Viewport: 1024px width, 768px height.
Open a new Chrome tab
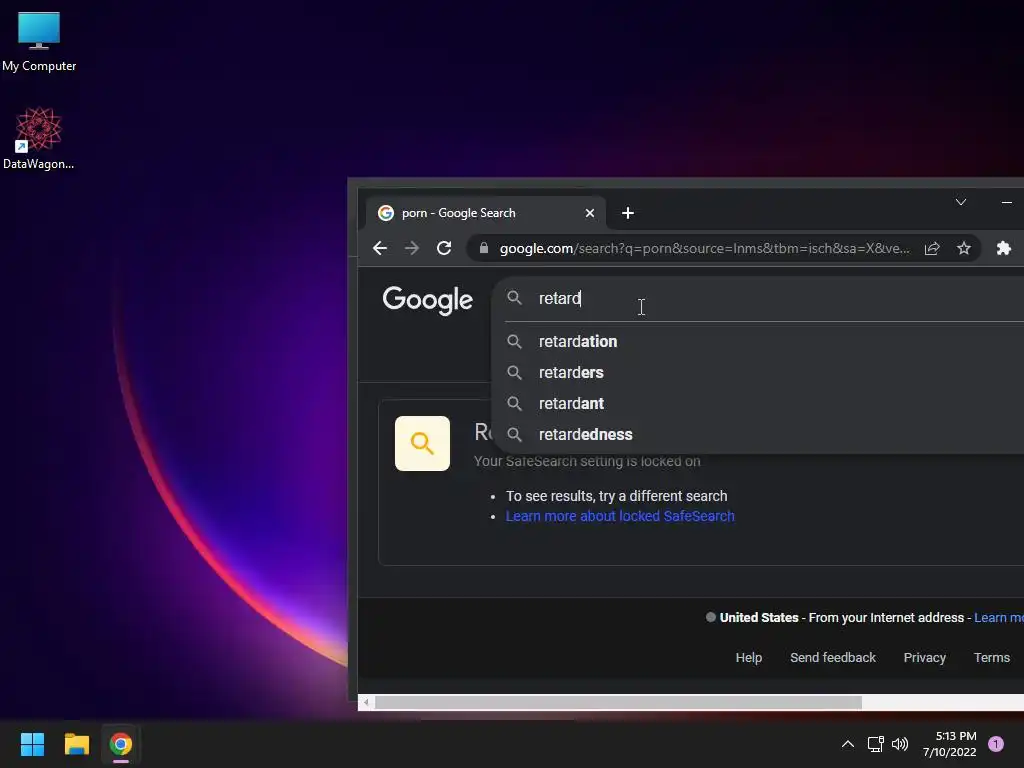(x=628, y=213)
